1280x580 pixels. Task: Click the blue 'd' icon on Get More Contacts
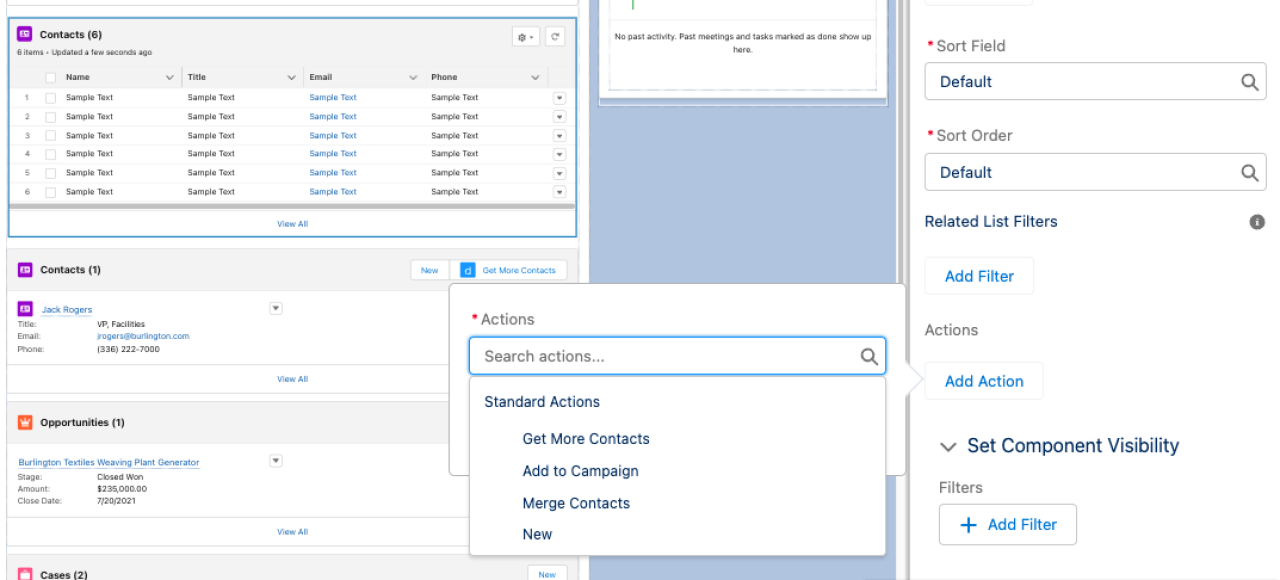pos(467,270)
